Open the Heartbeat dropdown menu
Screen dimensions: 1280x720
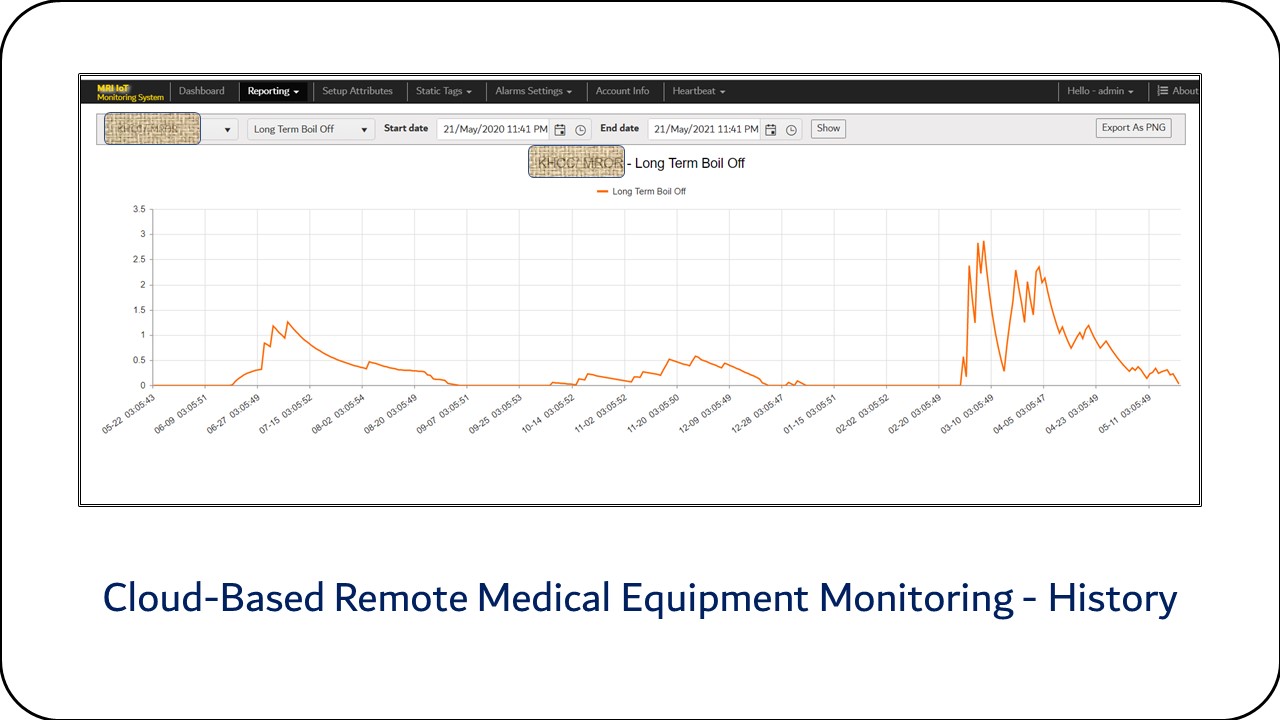pos(698,91)
